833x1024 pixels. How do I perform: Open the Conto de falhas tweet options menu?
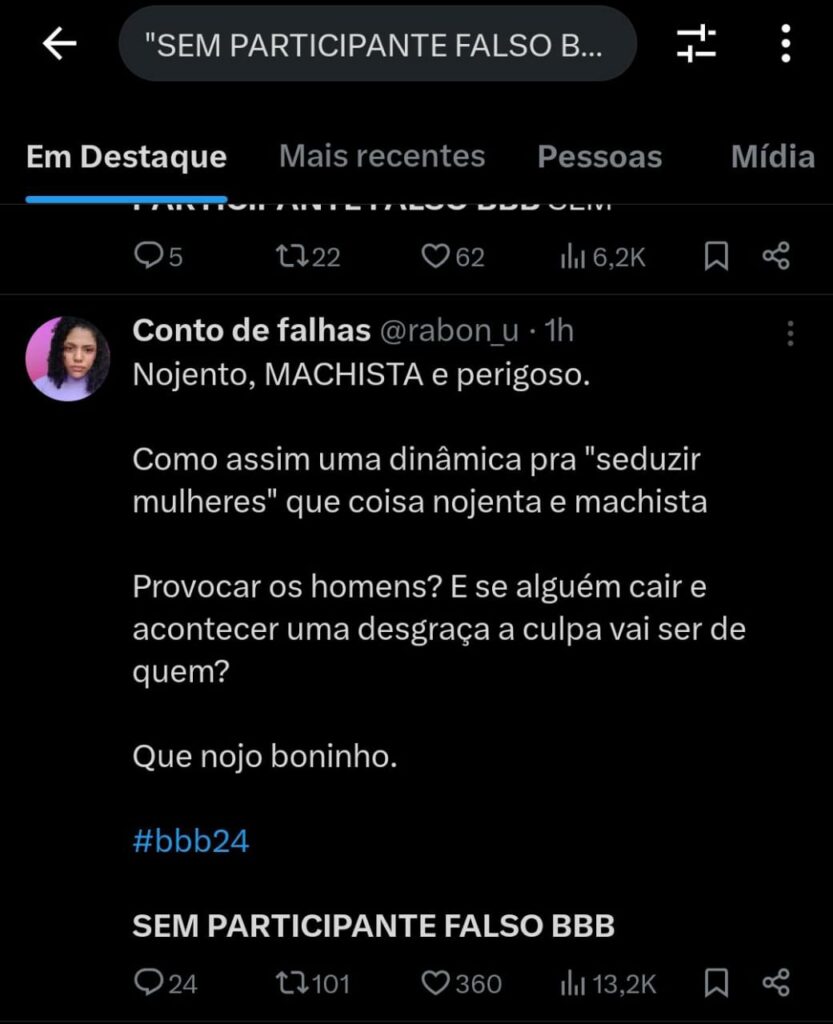click(x=790, y=333)
